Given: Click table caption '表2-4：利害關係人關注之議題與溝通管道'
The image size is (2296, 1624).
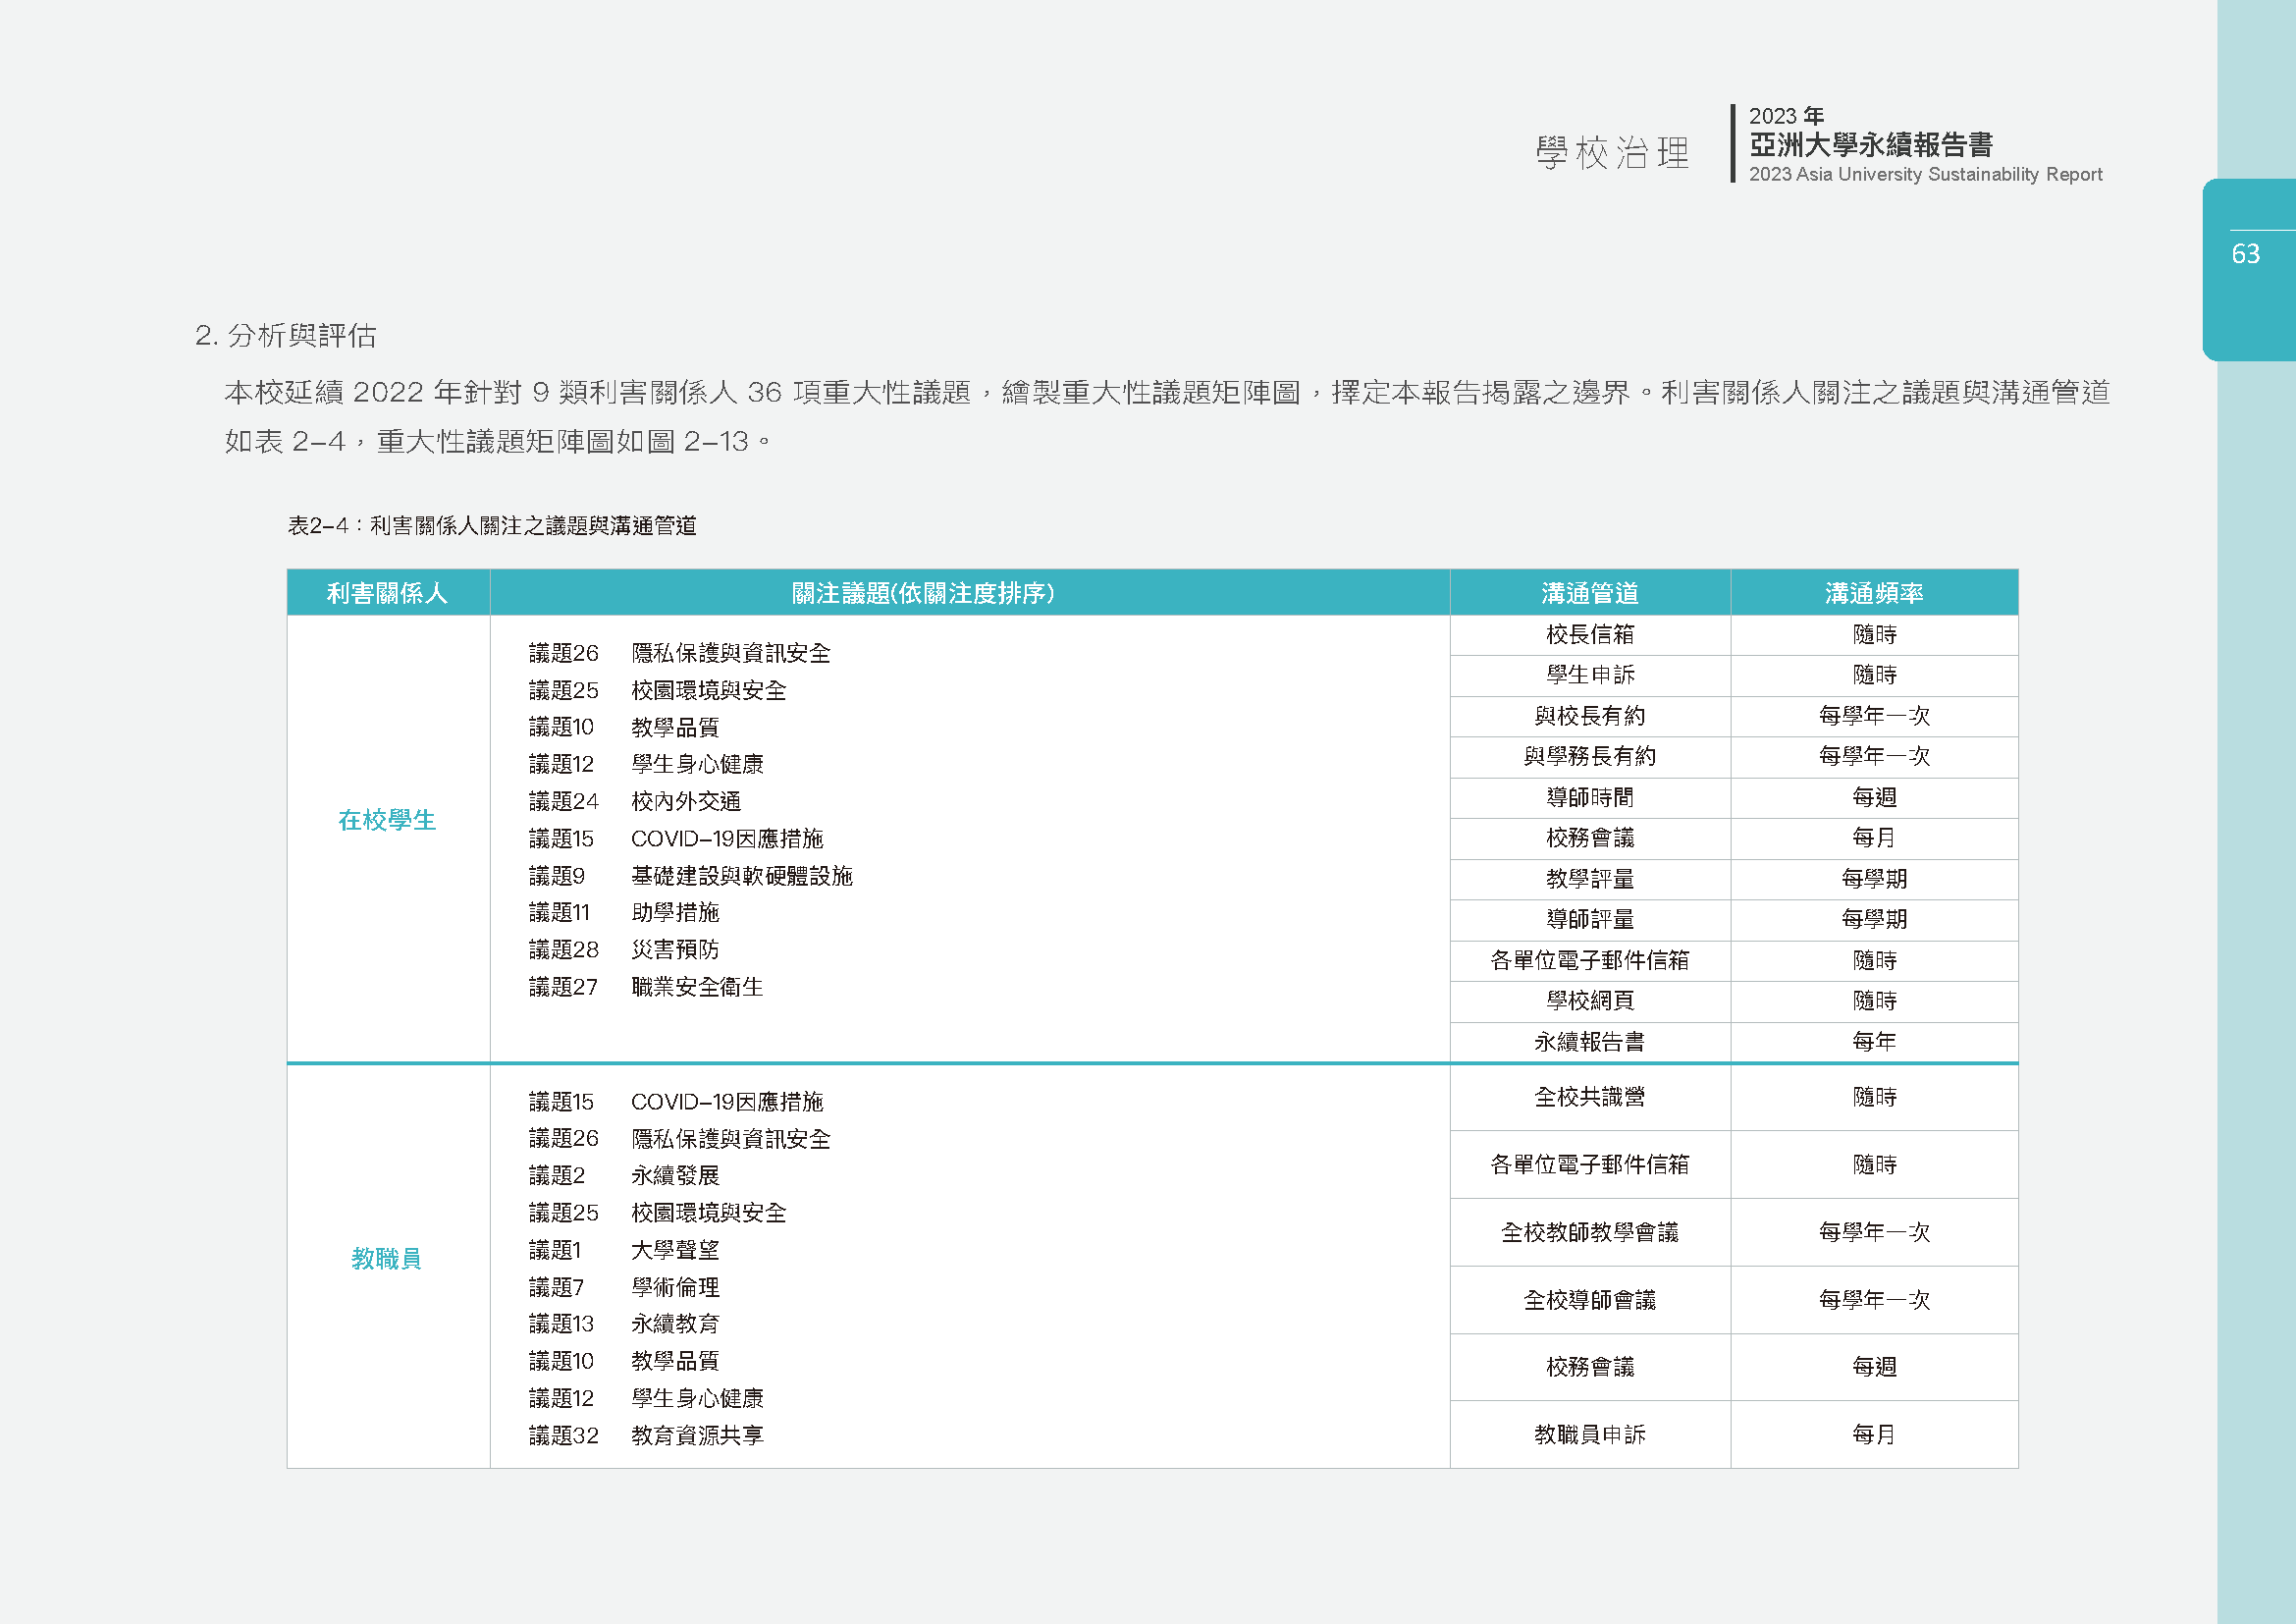Looking at the screenshot, I should [492, 525].
